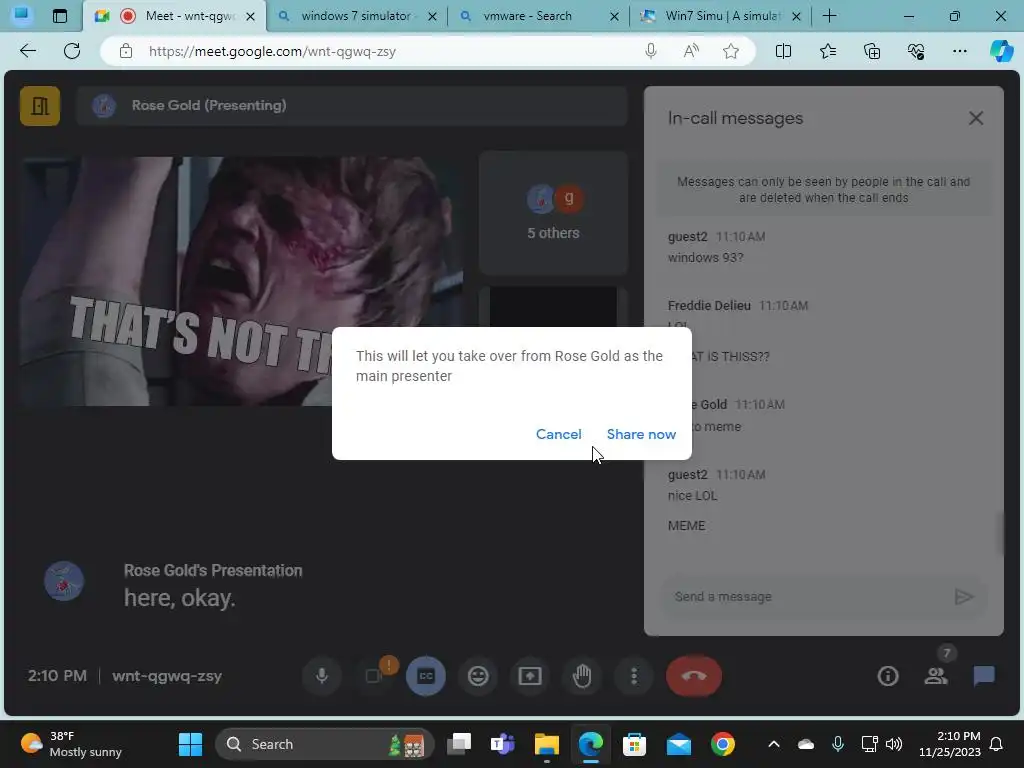Select the Meet - wnt-qgwq tab
Screen dimensions: 1024x768
(x=175, y=16)
